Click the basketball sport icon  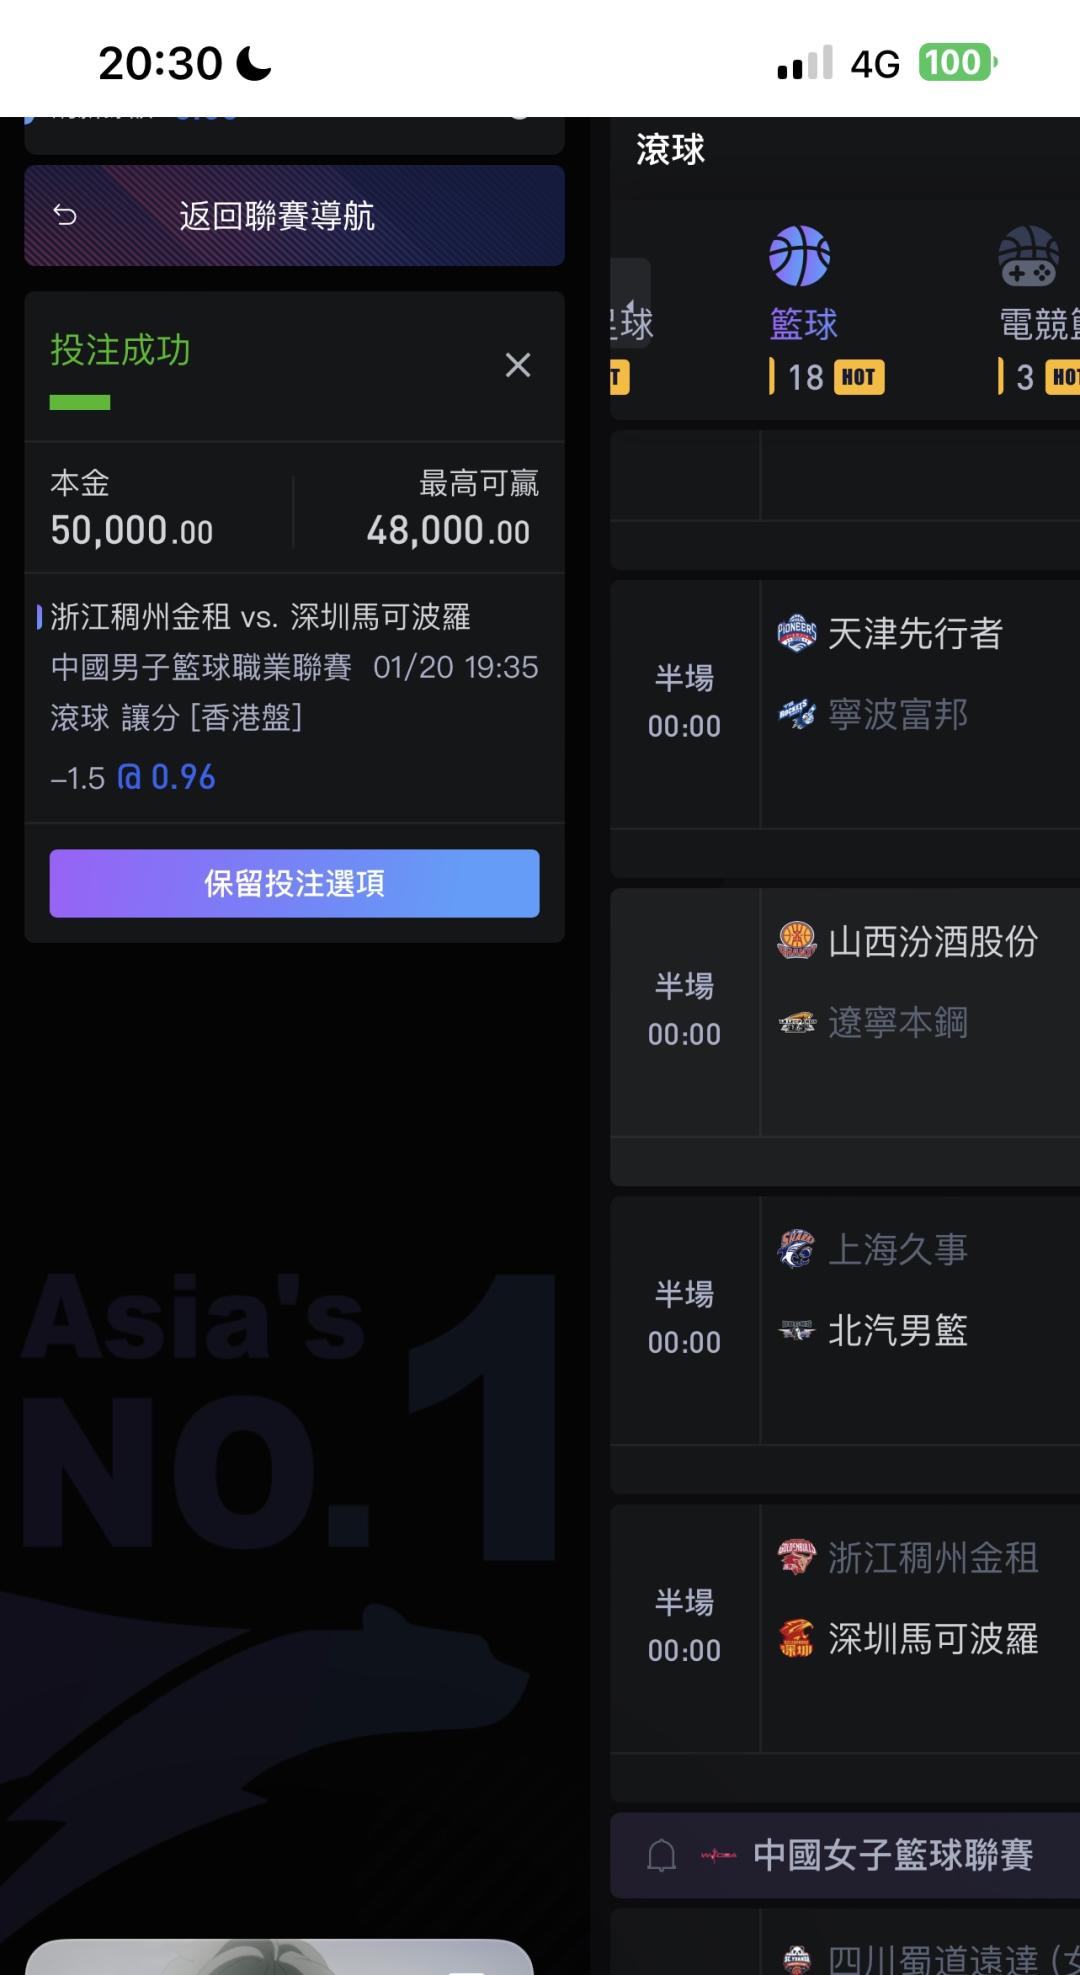click(799, 256)
